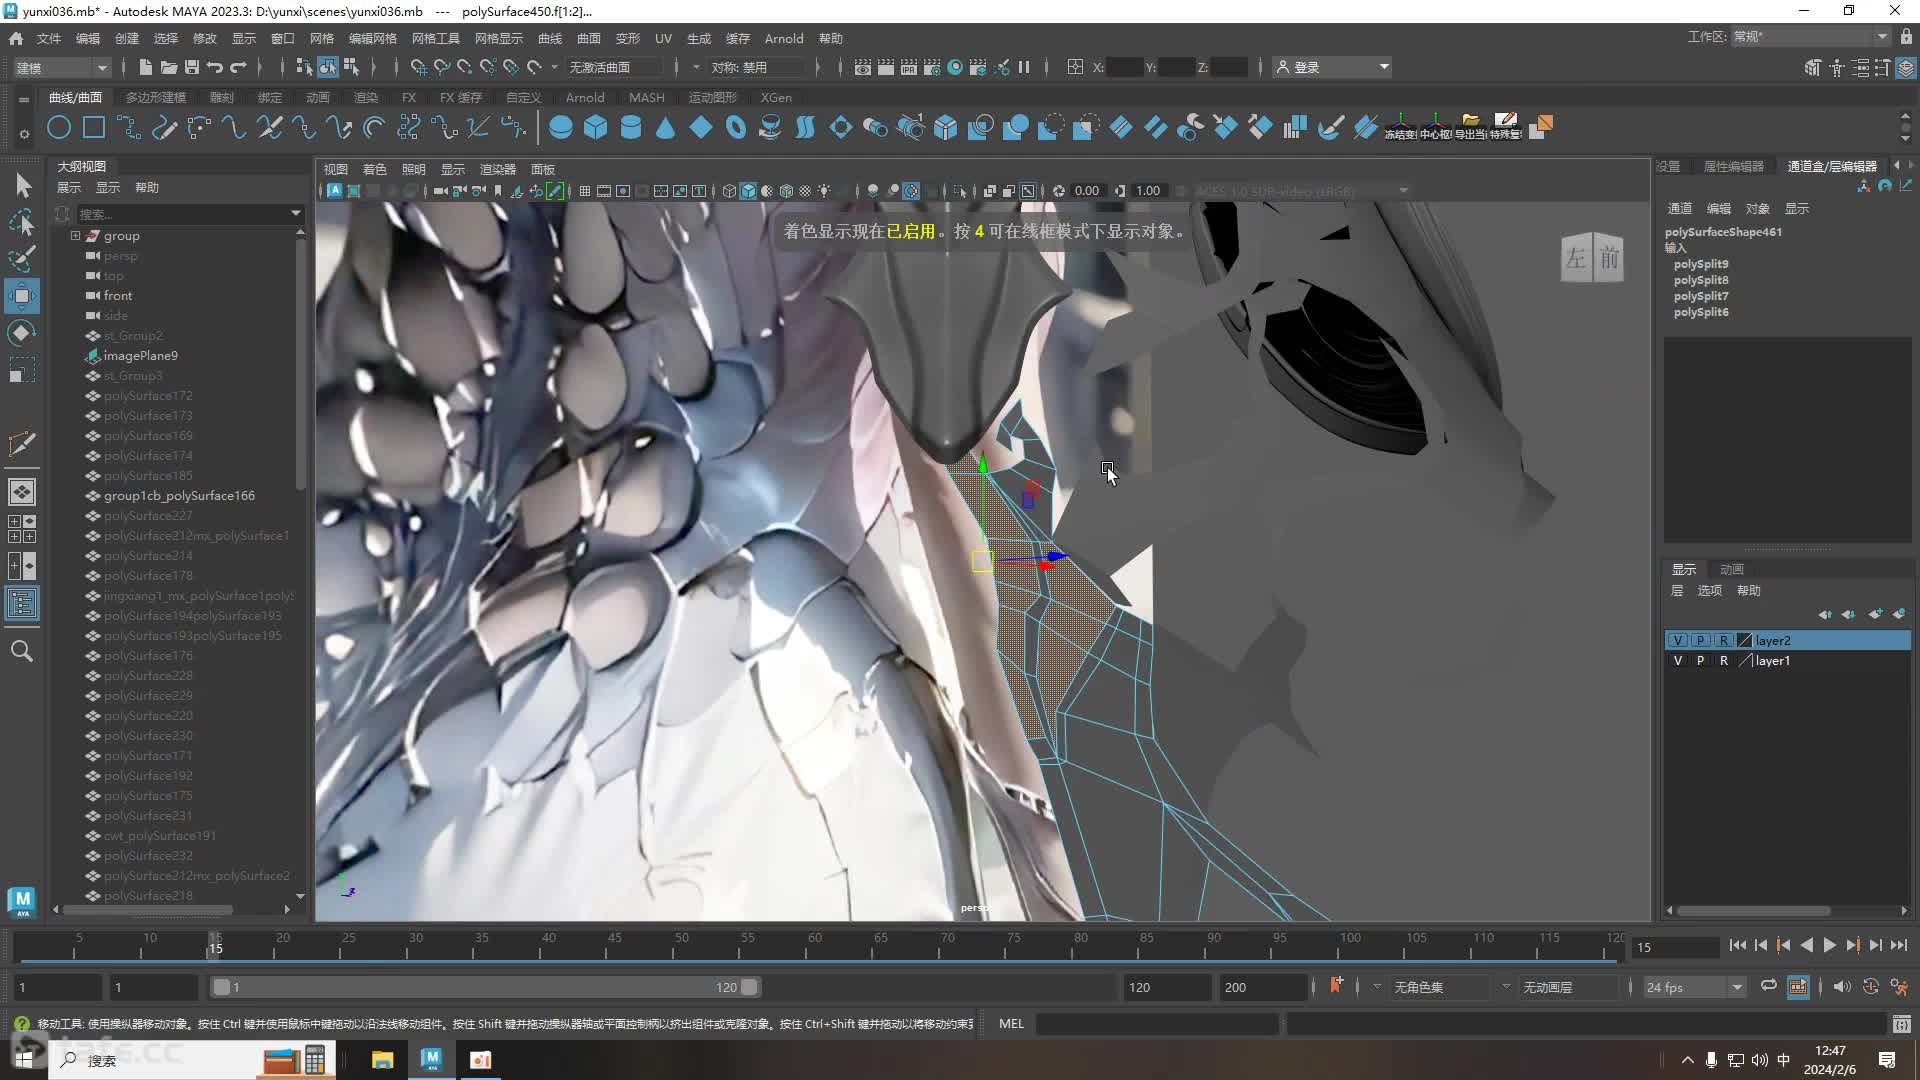Toggle use all lights bulb icon

click(824, 190)
